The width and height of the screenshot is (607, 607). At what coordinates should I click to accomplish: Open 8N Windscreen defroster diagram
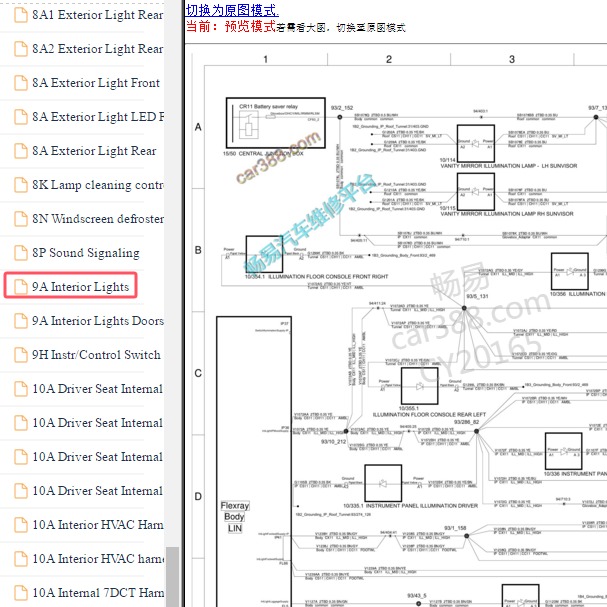click(98, 219)
